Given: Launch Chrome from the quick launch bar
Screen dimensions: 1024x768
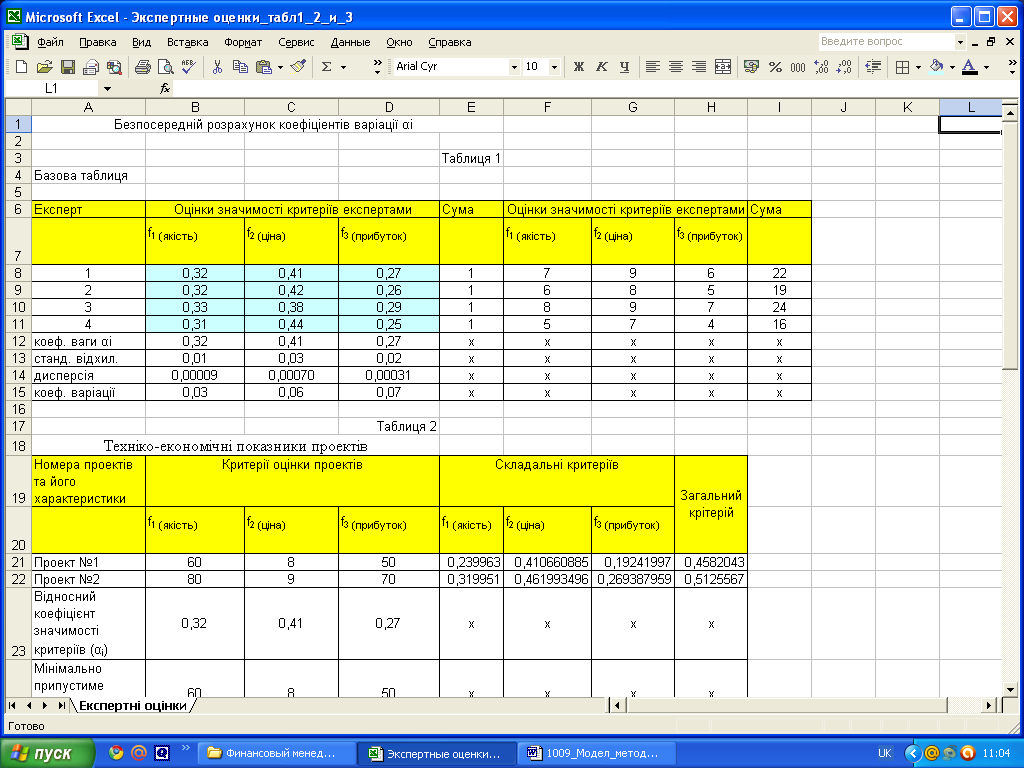Looking at the screenshot, I should pyautogui.click(x=116, y=753).
